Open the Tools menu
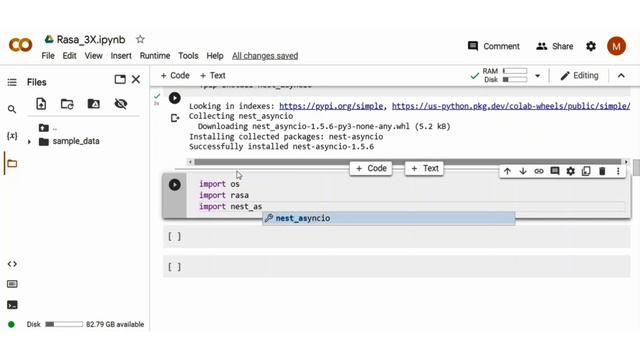 188,56
